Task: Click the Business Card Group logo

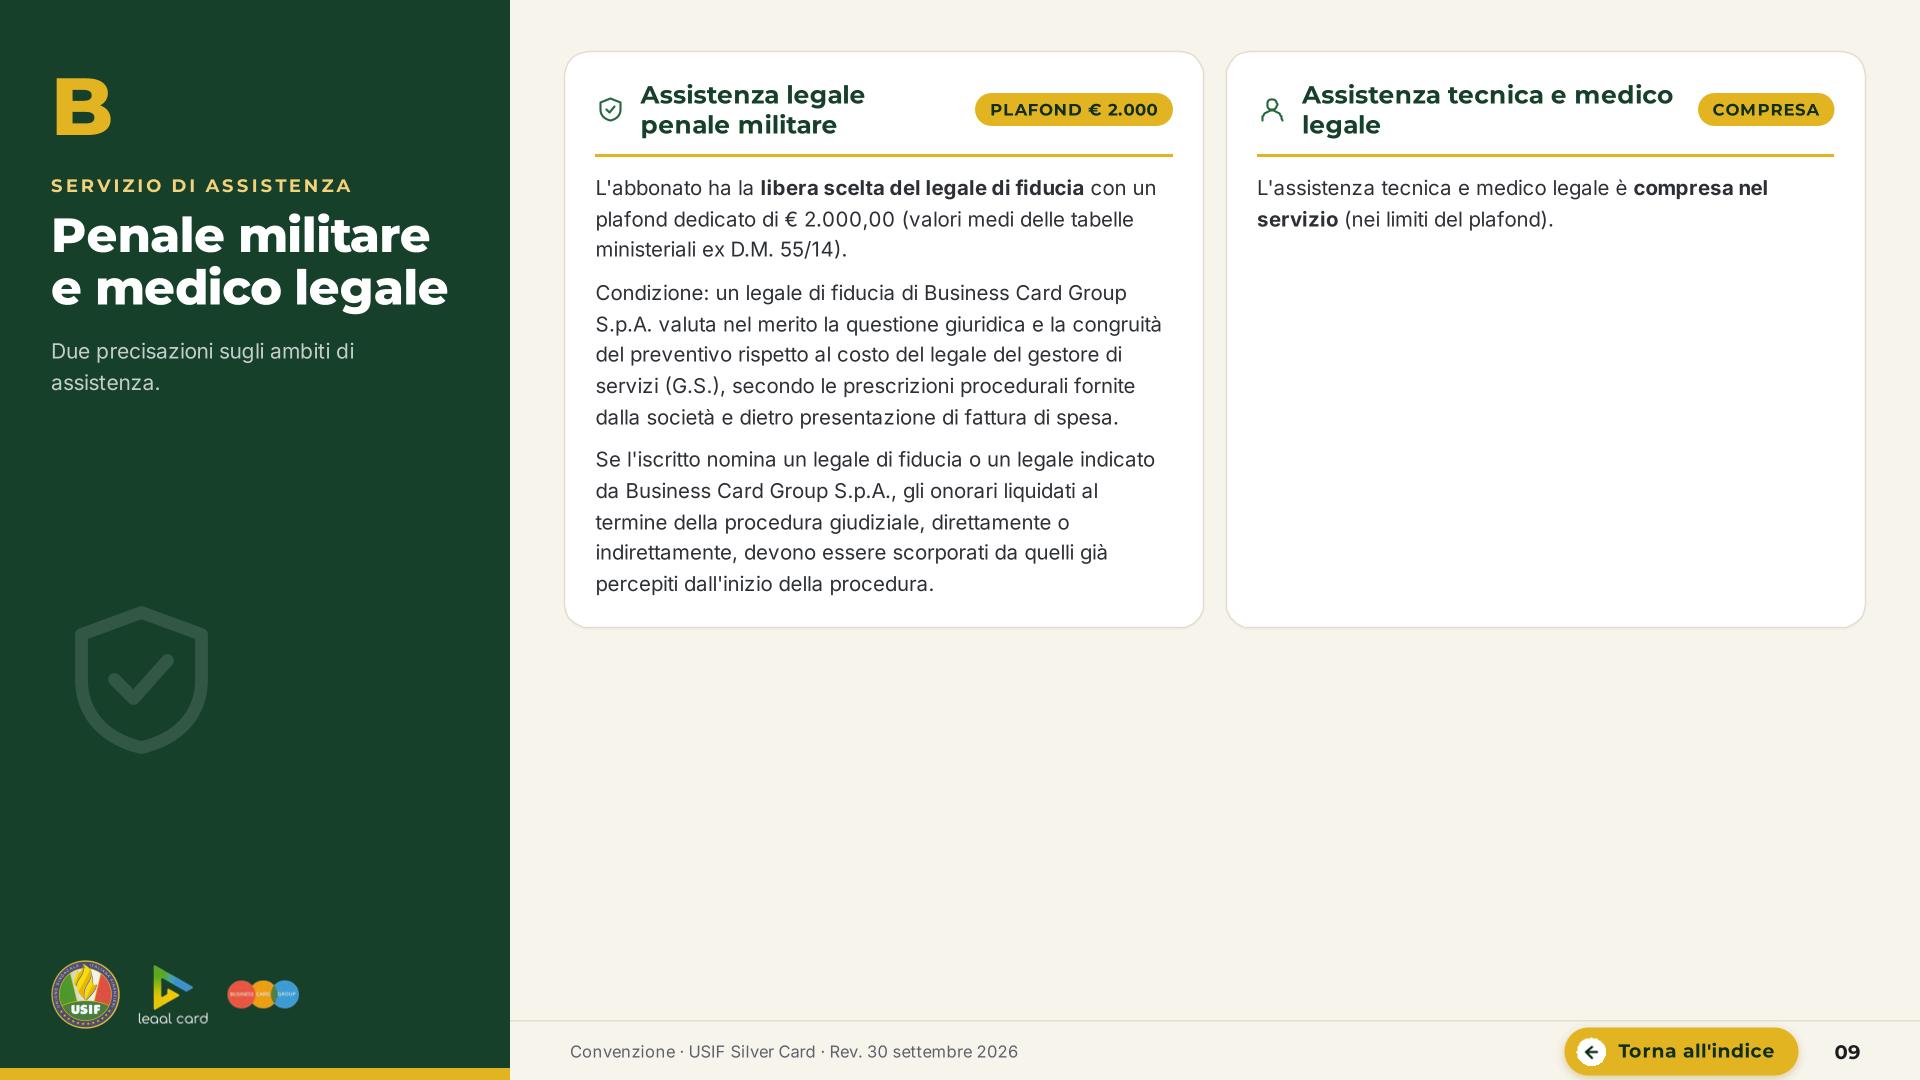Action: click(263, 994)
